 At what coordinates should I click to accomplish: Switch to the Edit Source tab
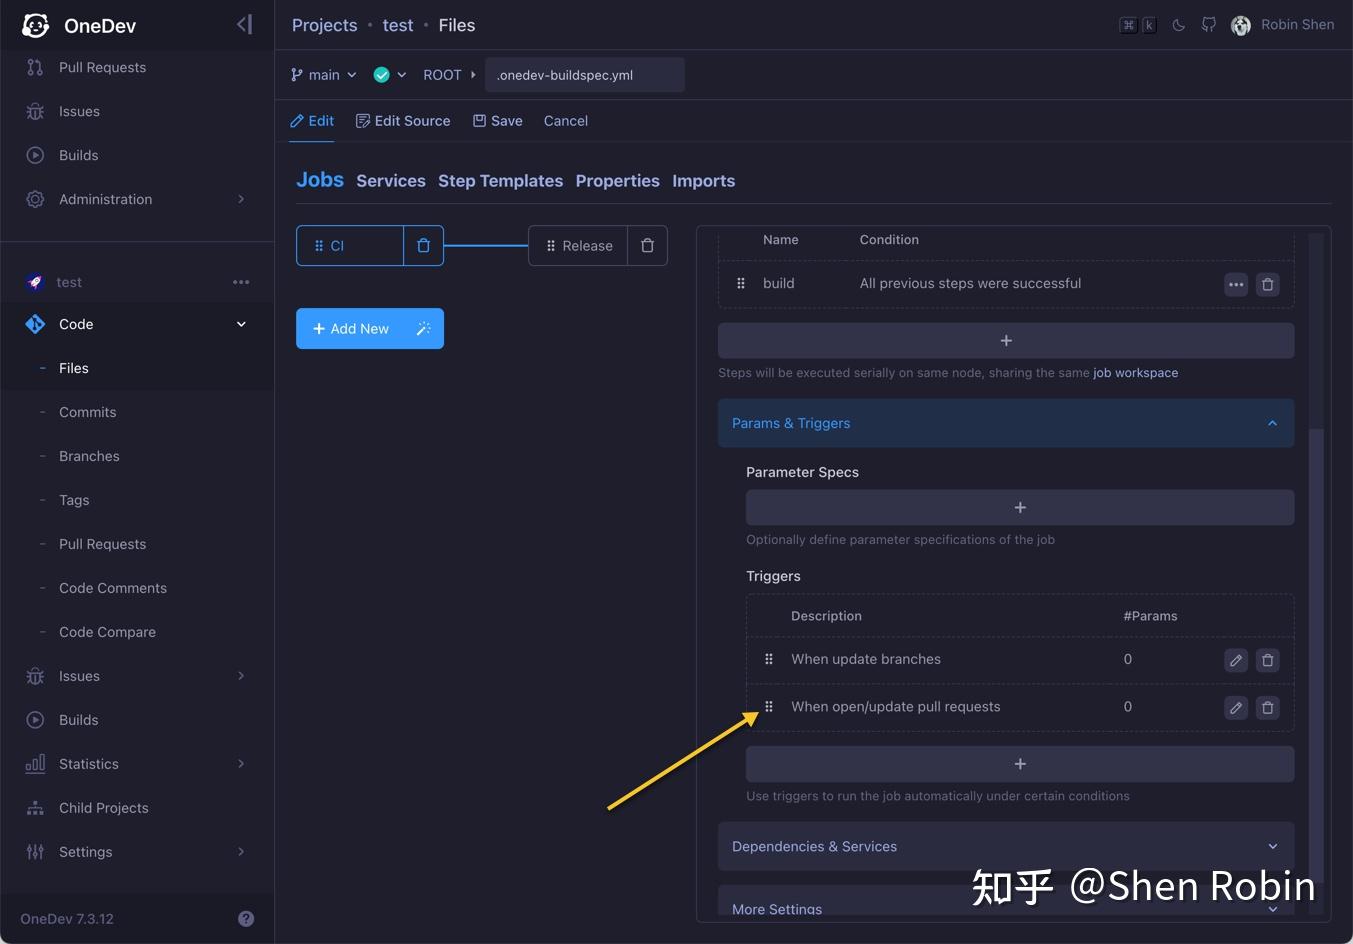pyautogui.click(x=403, y=121)
